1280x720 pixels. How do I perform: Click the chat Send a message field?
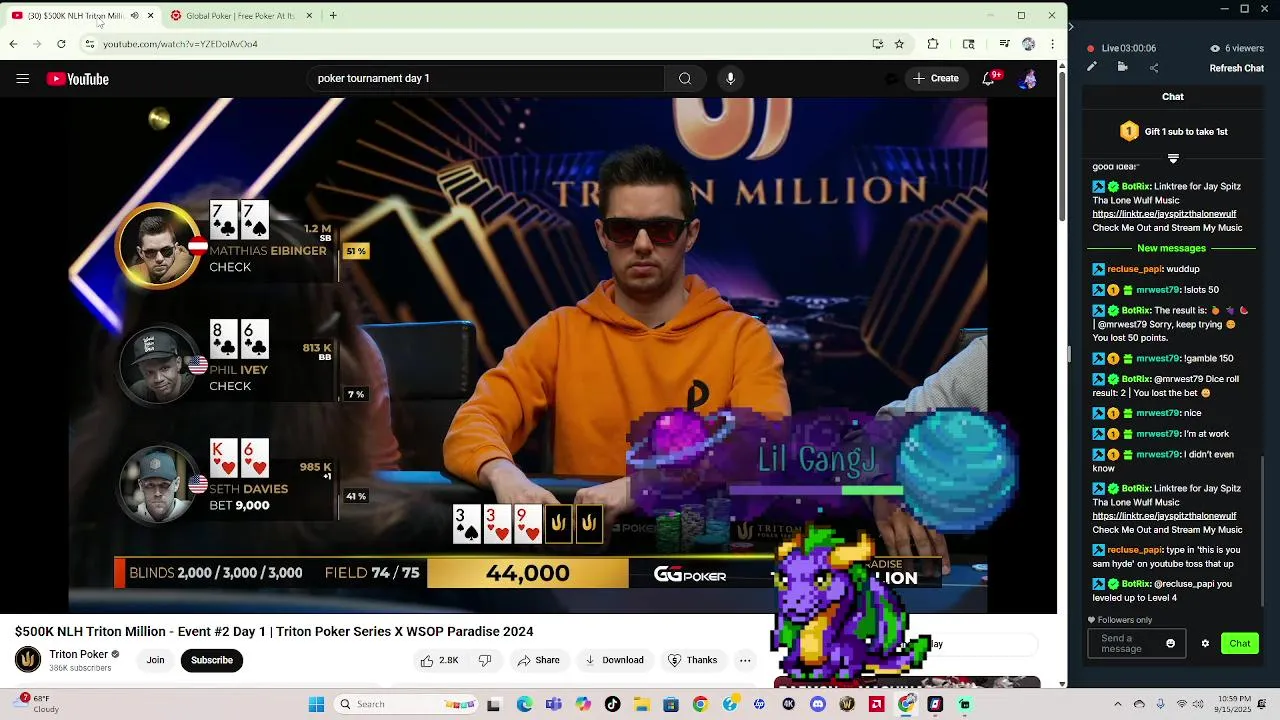1128,644
